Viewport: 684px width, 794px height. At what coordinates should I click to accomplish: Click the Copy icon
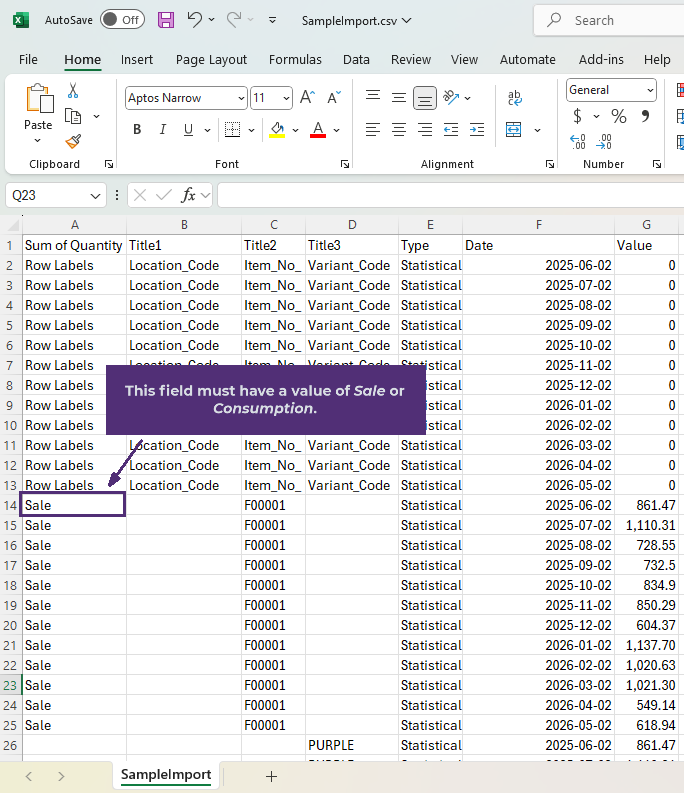[73, 116]
